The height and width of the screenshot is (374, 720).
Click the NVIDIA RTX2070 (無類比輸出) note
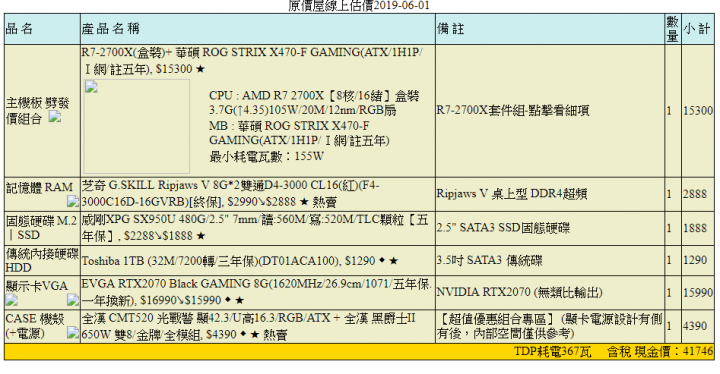coord(519,292)
